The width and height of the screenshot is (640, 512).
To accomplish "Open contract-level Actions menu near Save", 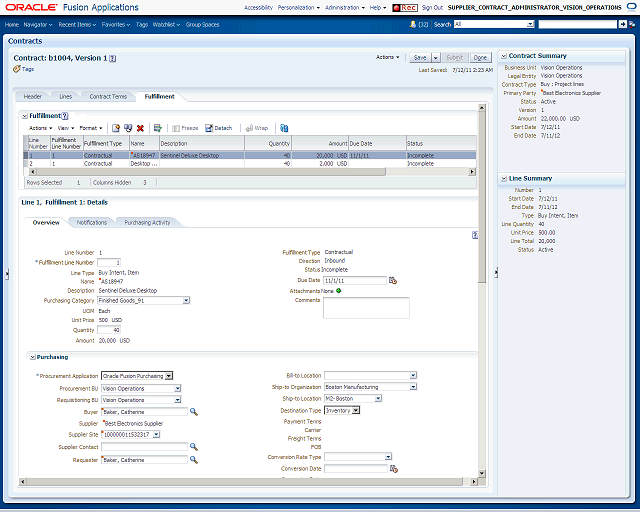I will pyautogui.click(x=387, y=57).
